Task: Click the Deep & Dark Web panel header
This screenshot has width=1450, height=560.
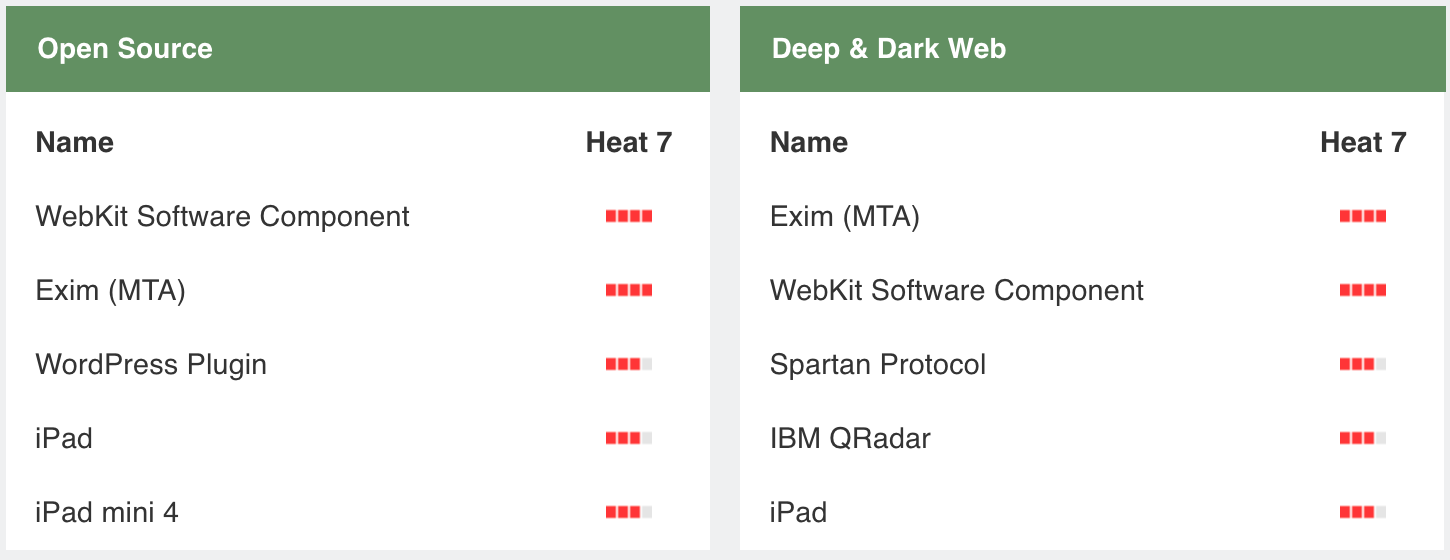Action: click(888, 49)
